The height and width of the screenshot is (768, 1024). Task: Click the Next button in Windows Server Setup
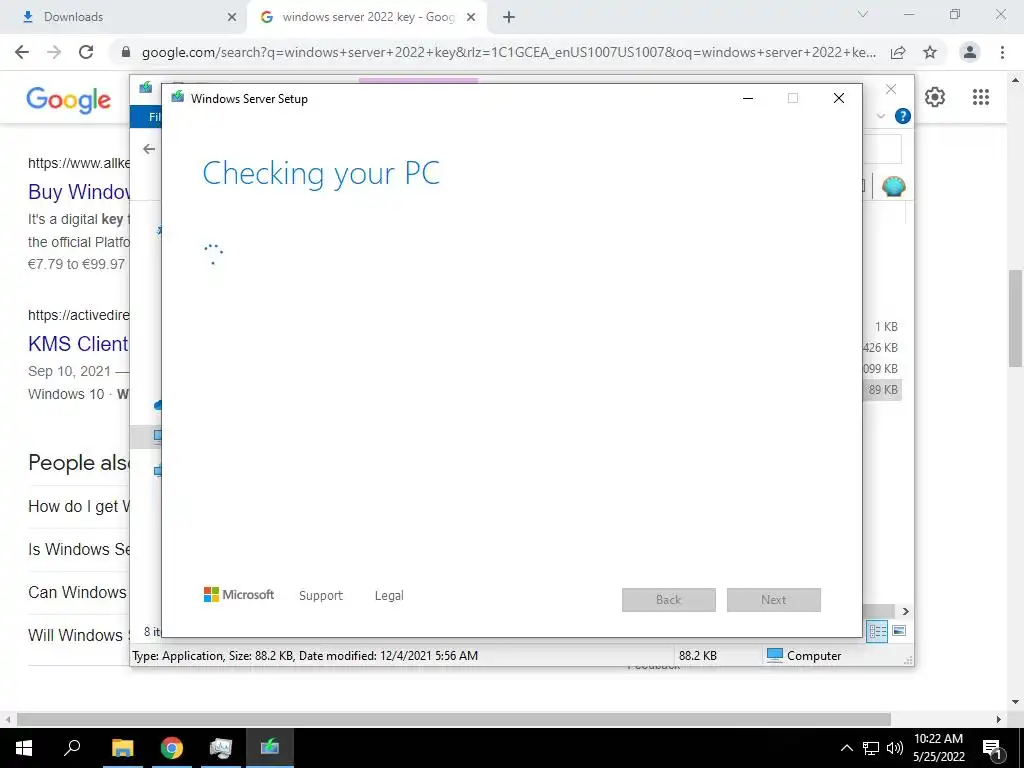click(x=773, y=600)
